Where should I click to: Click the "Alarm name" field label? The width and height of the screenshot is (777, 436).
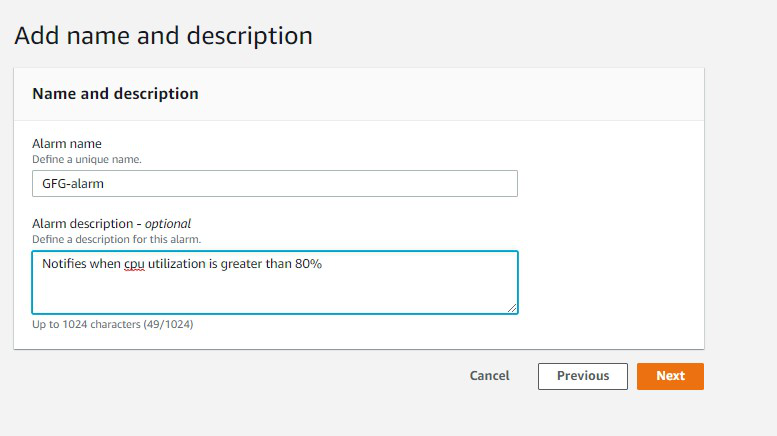67,144
